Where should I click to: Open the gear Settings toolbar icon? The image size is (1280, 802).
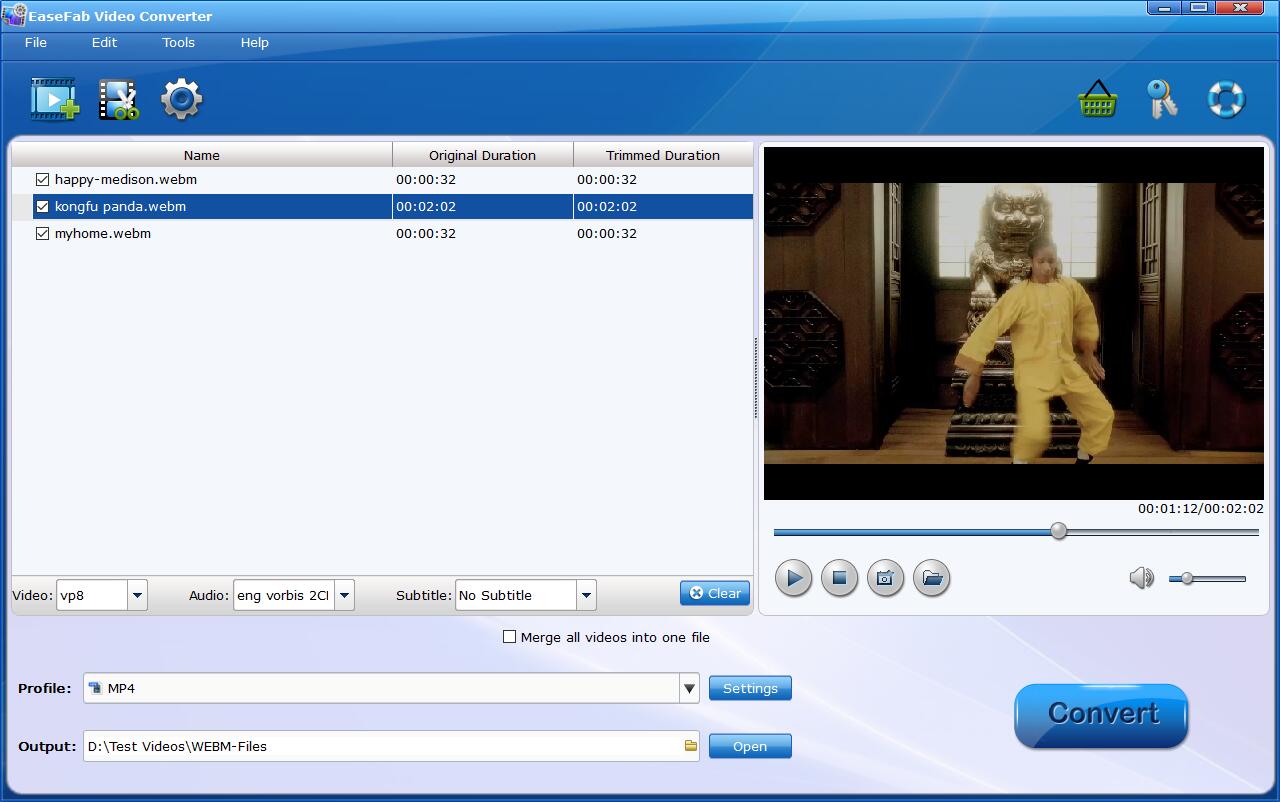[182, 99]
